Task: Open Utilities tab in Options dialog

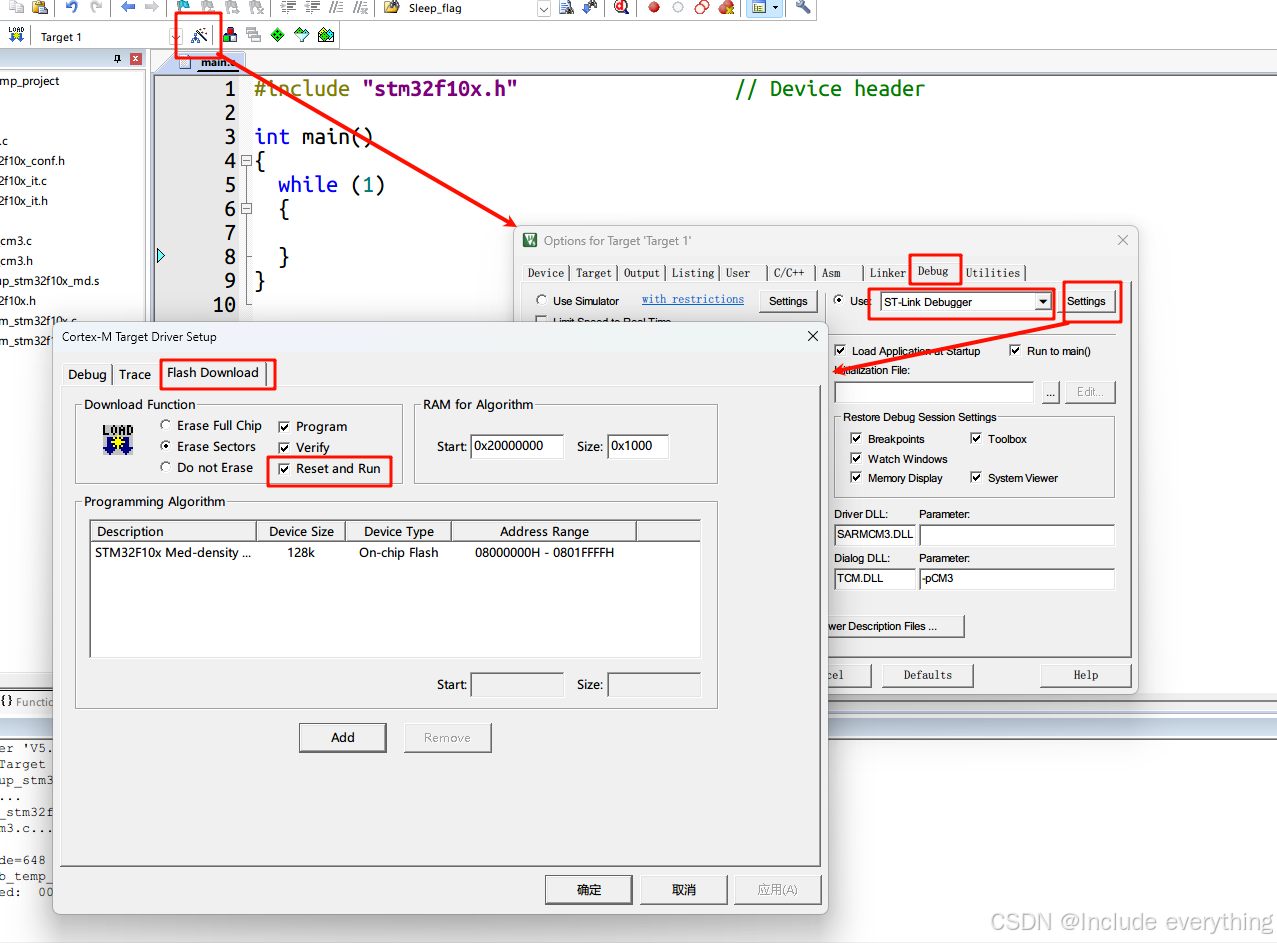Action: tap(993, 273)
